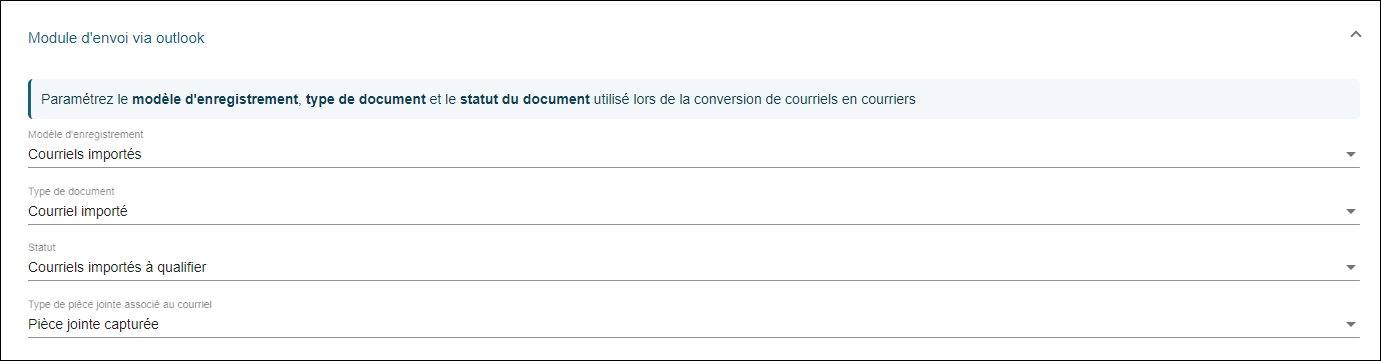Screen dimensions: 1381x361
Task: Click the word Paramétrez in the info banner
Action: point(77,99)
